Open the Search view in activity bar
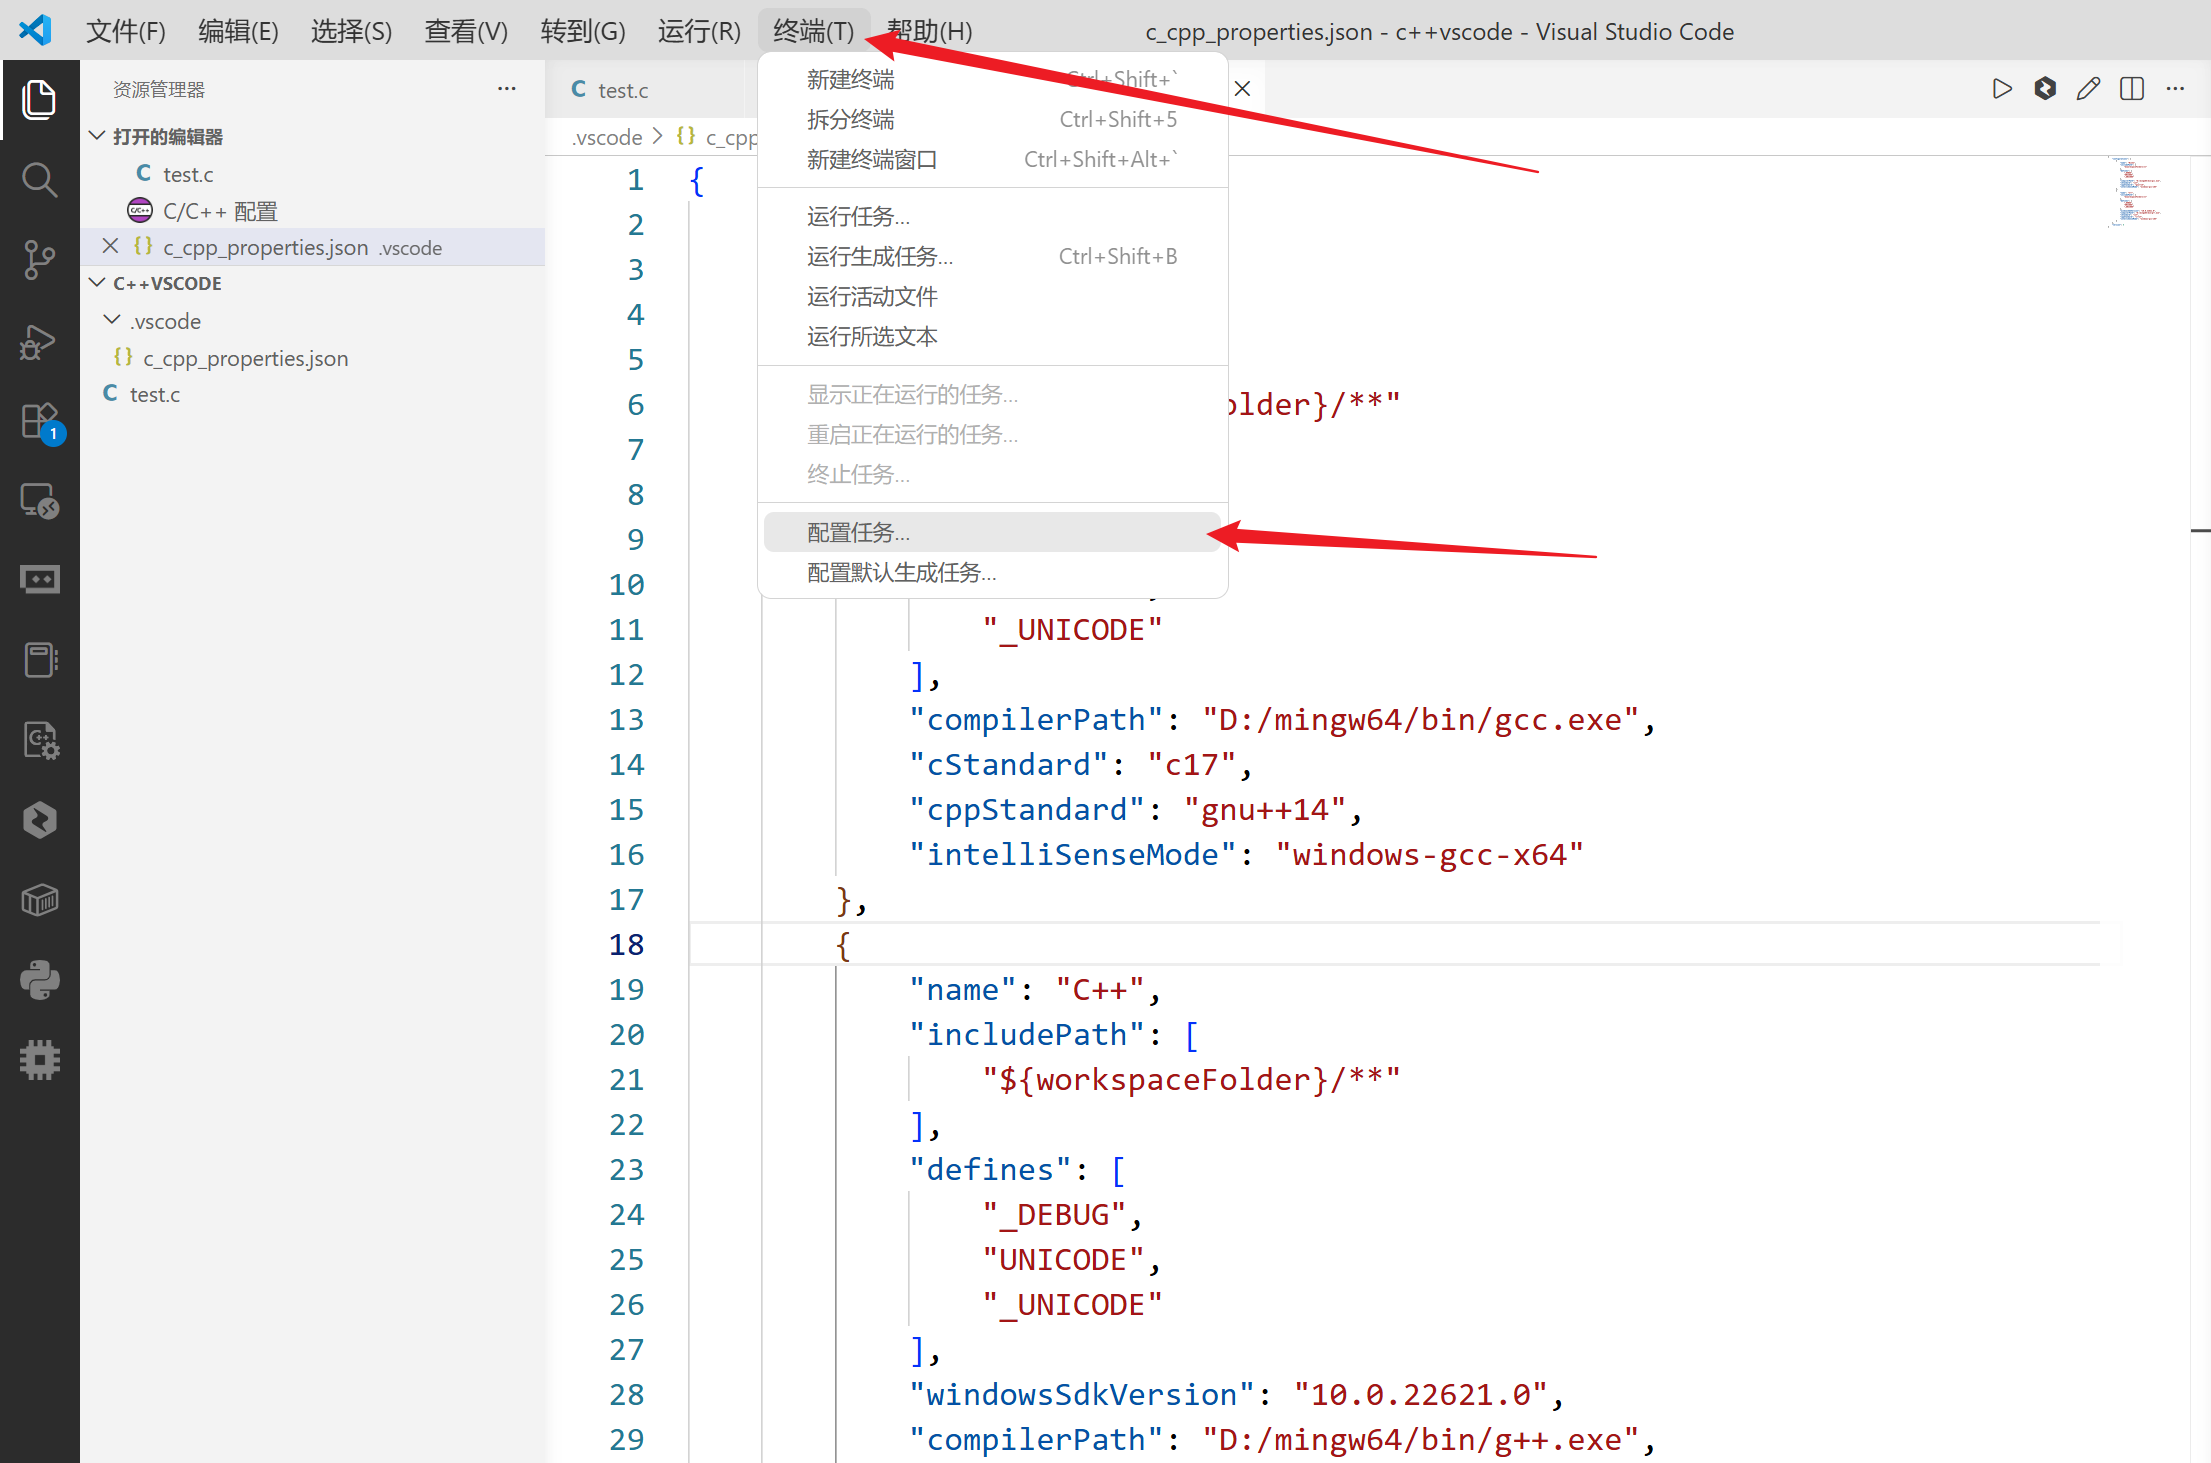 39,180
